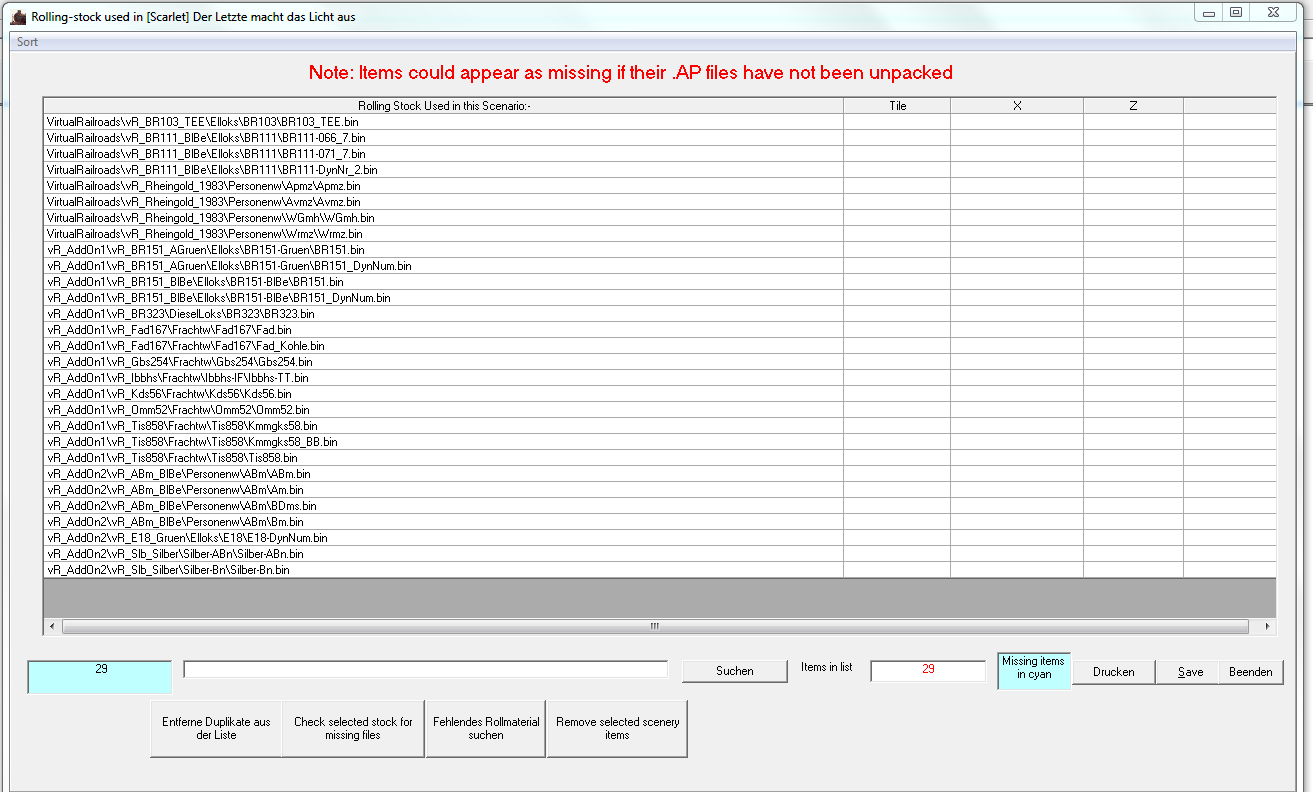Click the cyan box showing 29
1313x792 pixels.
(x=100, y=676)
